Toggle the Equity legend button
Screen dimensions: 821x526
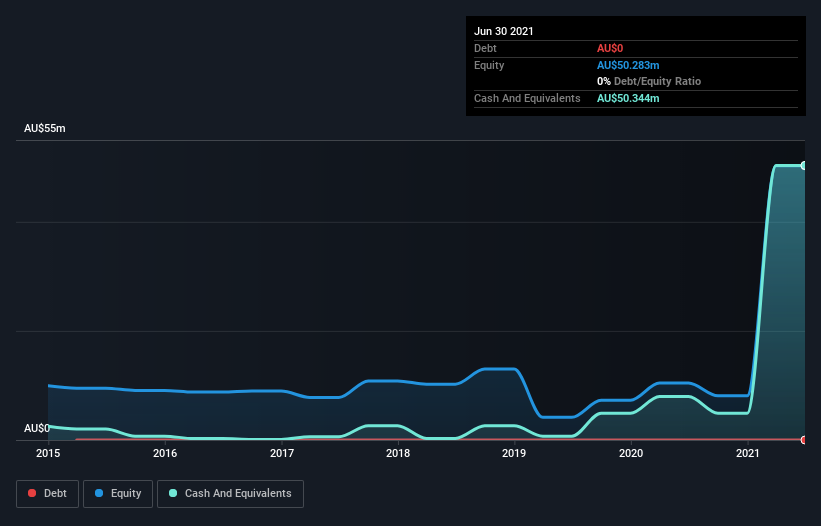[118, 494]
